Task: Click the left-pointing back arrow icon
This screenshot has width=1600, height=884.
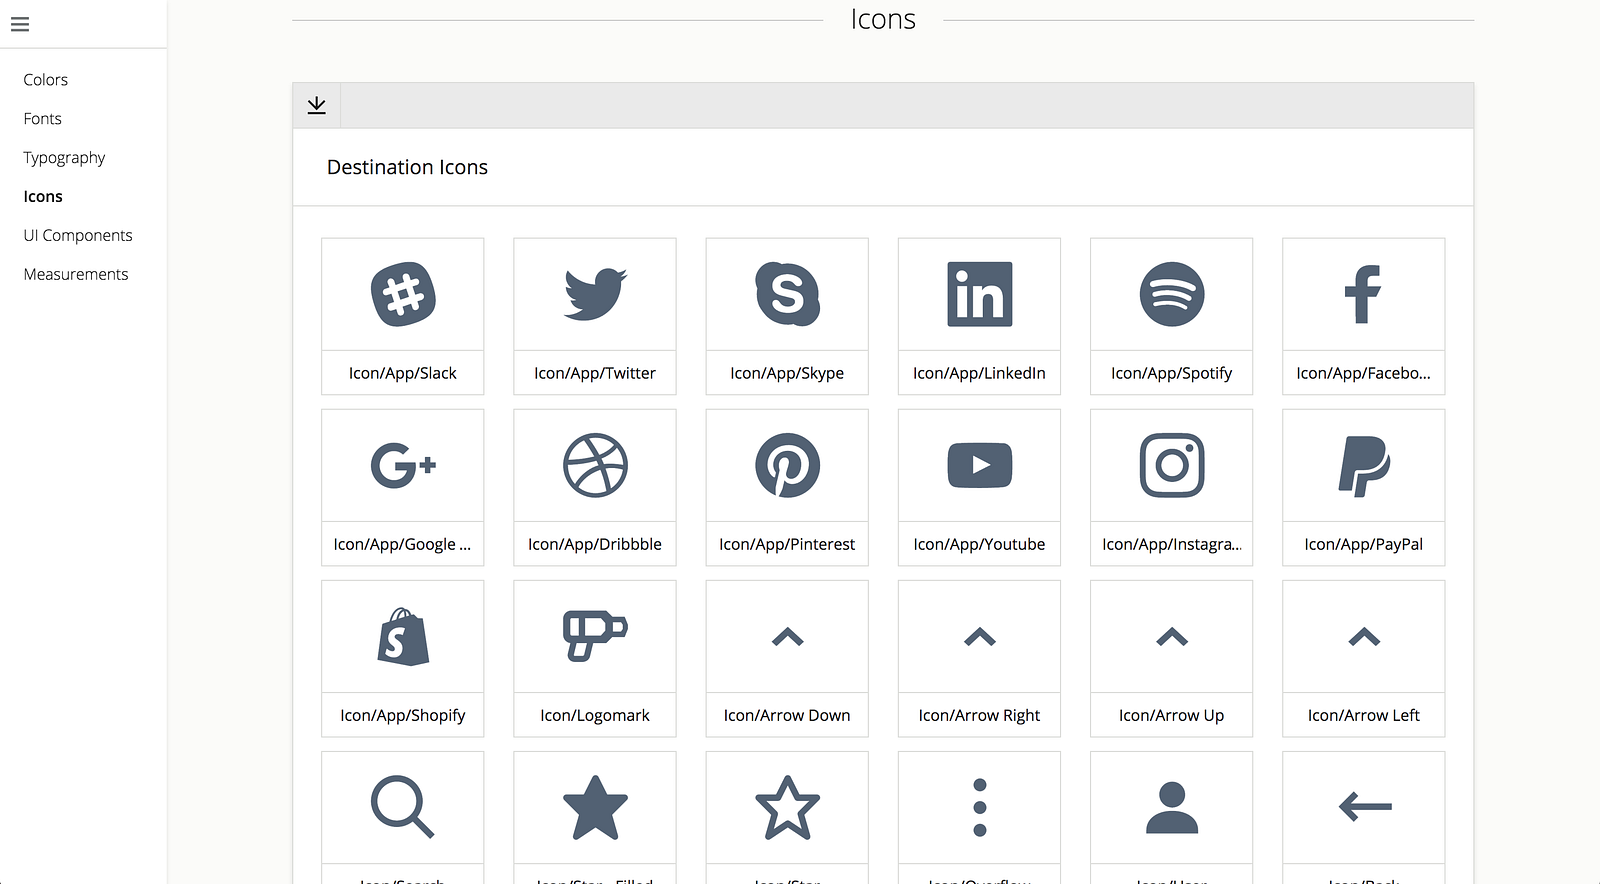Action: point(1365,806)
